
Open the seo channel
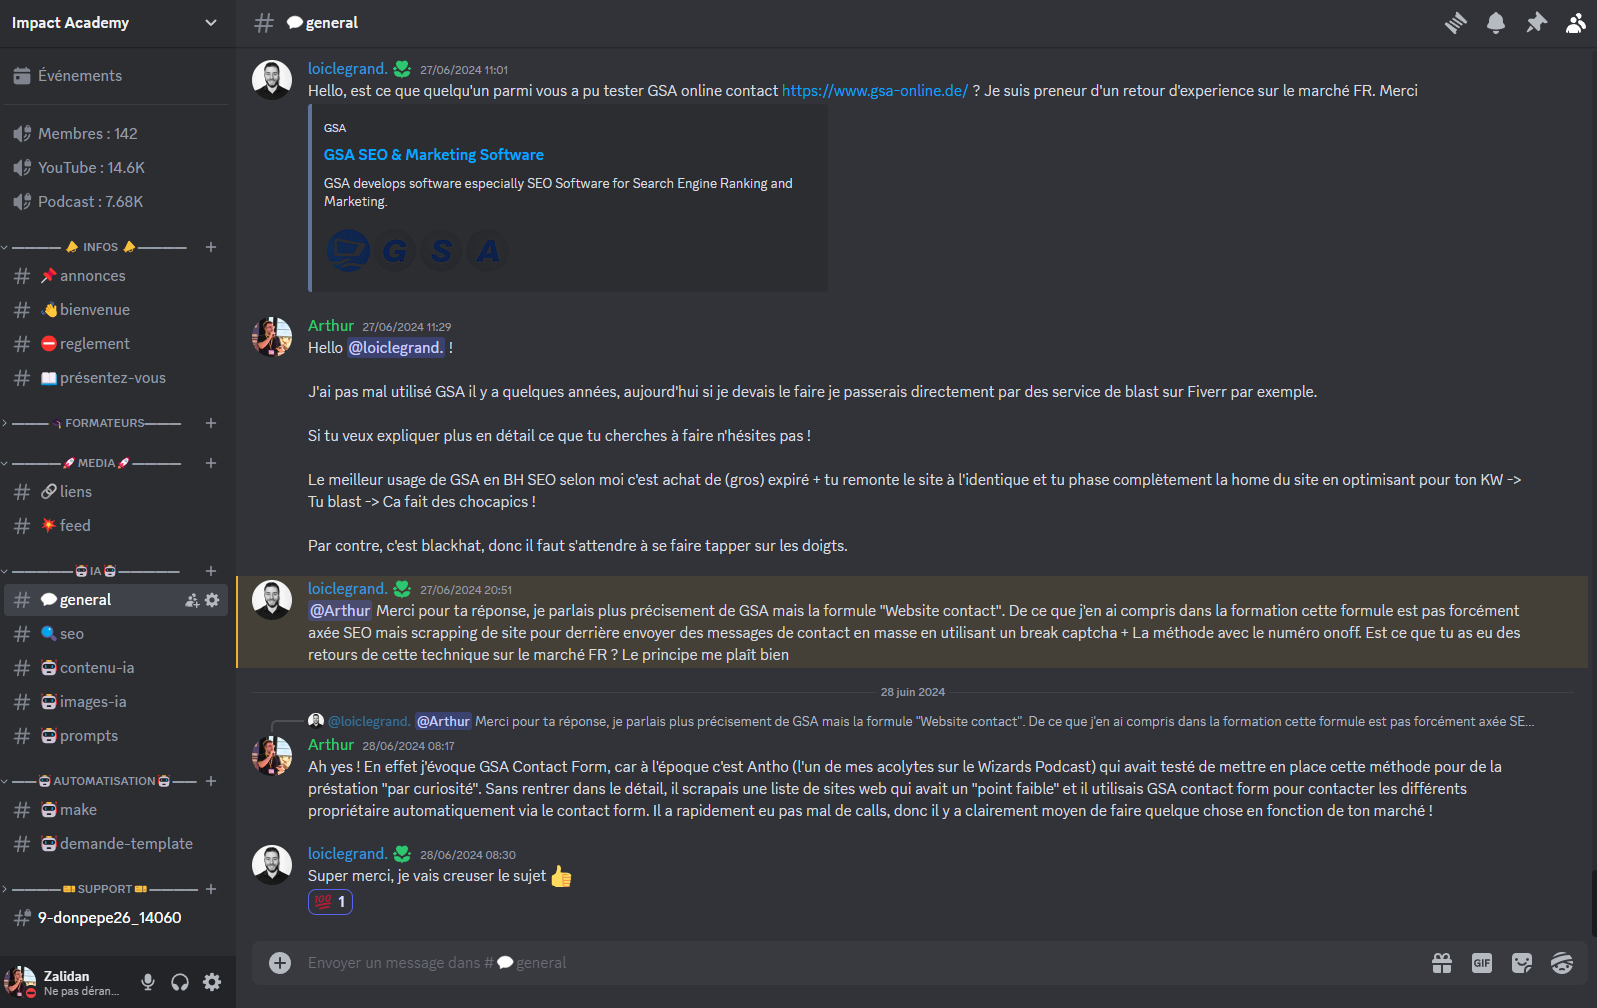(116, 634)
